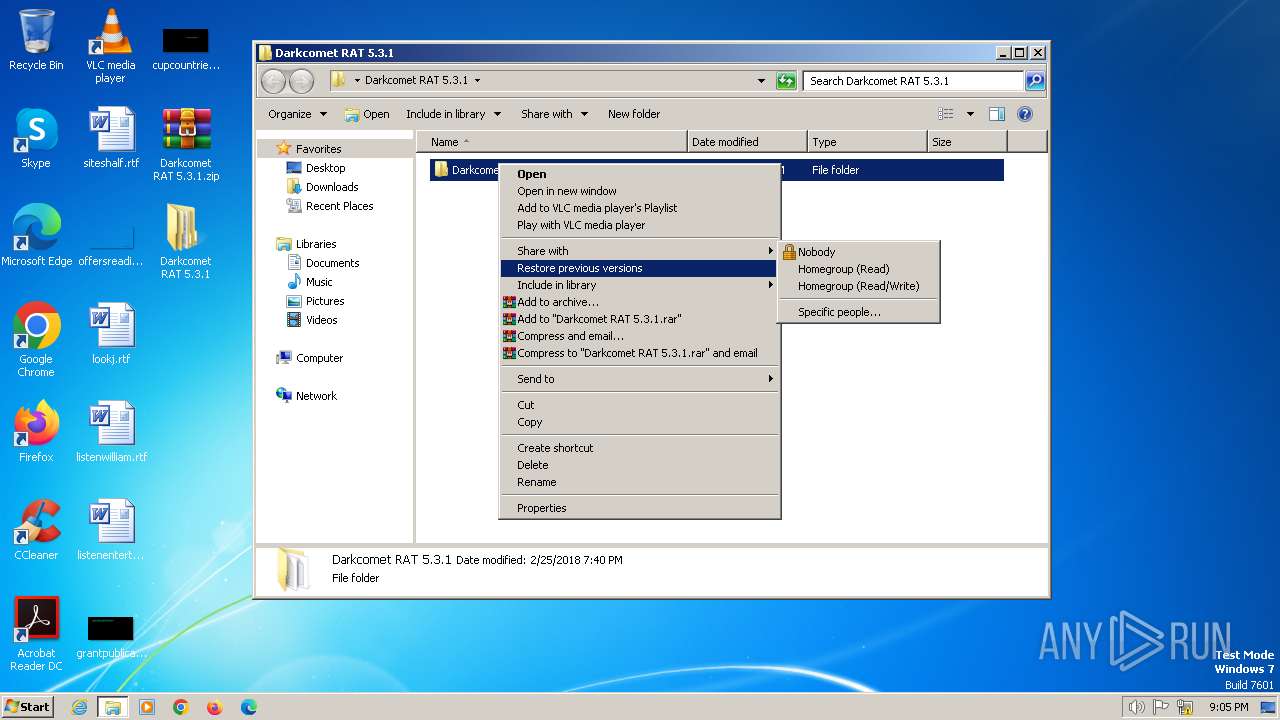Share with Nobody option

pos(859,252)
